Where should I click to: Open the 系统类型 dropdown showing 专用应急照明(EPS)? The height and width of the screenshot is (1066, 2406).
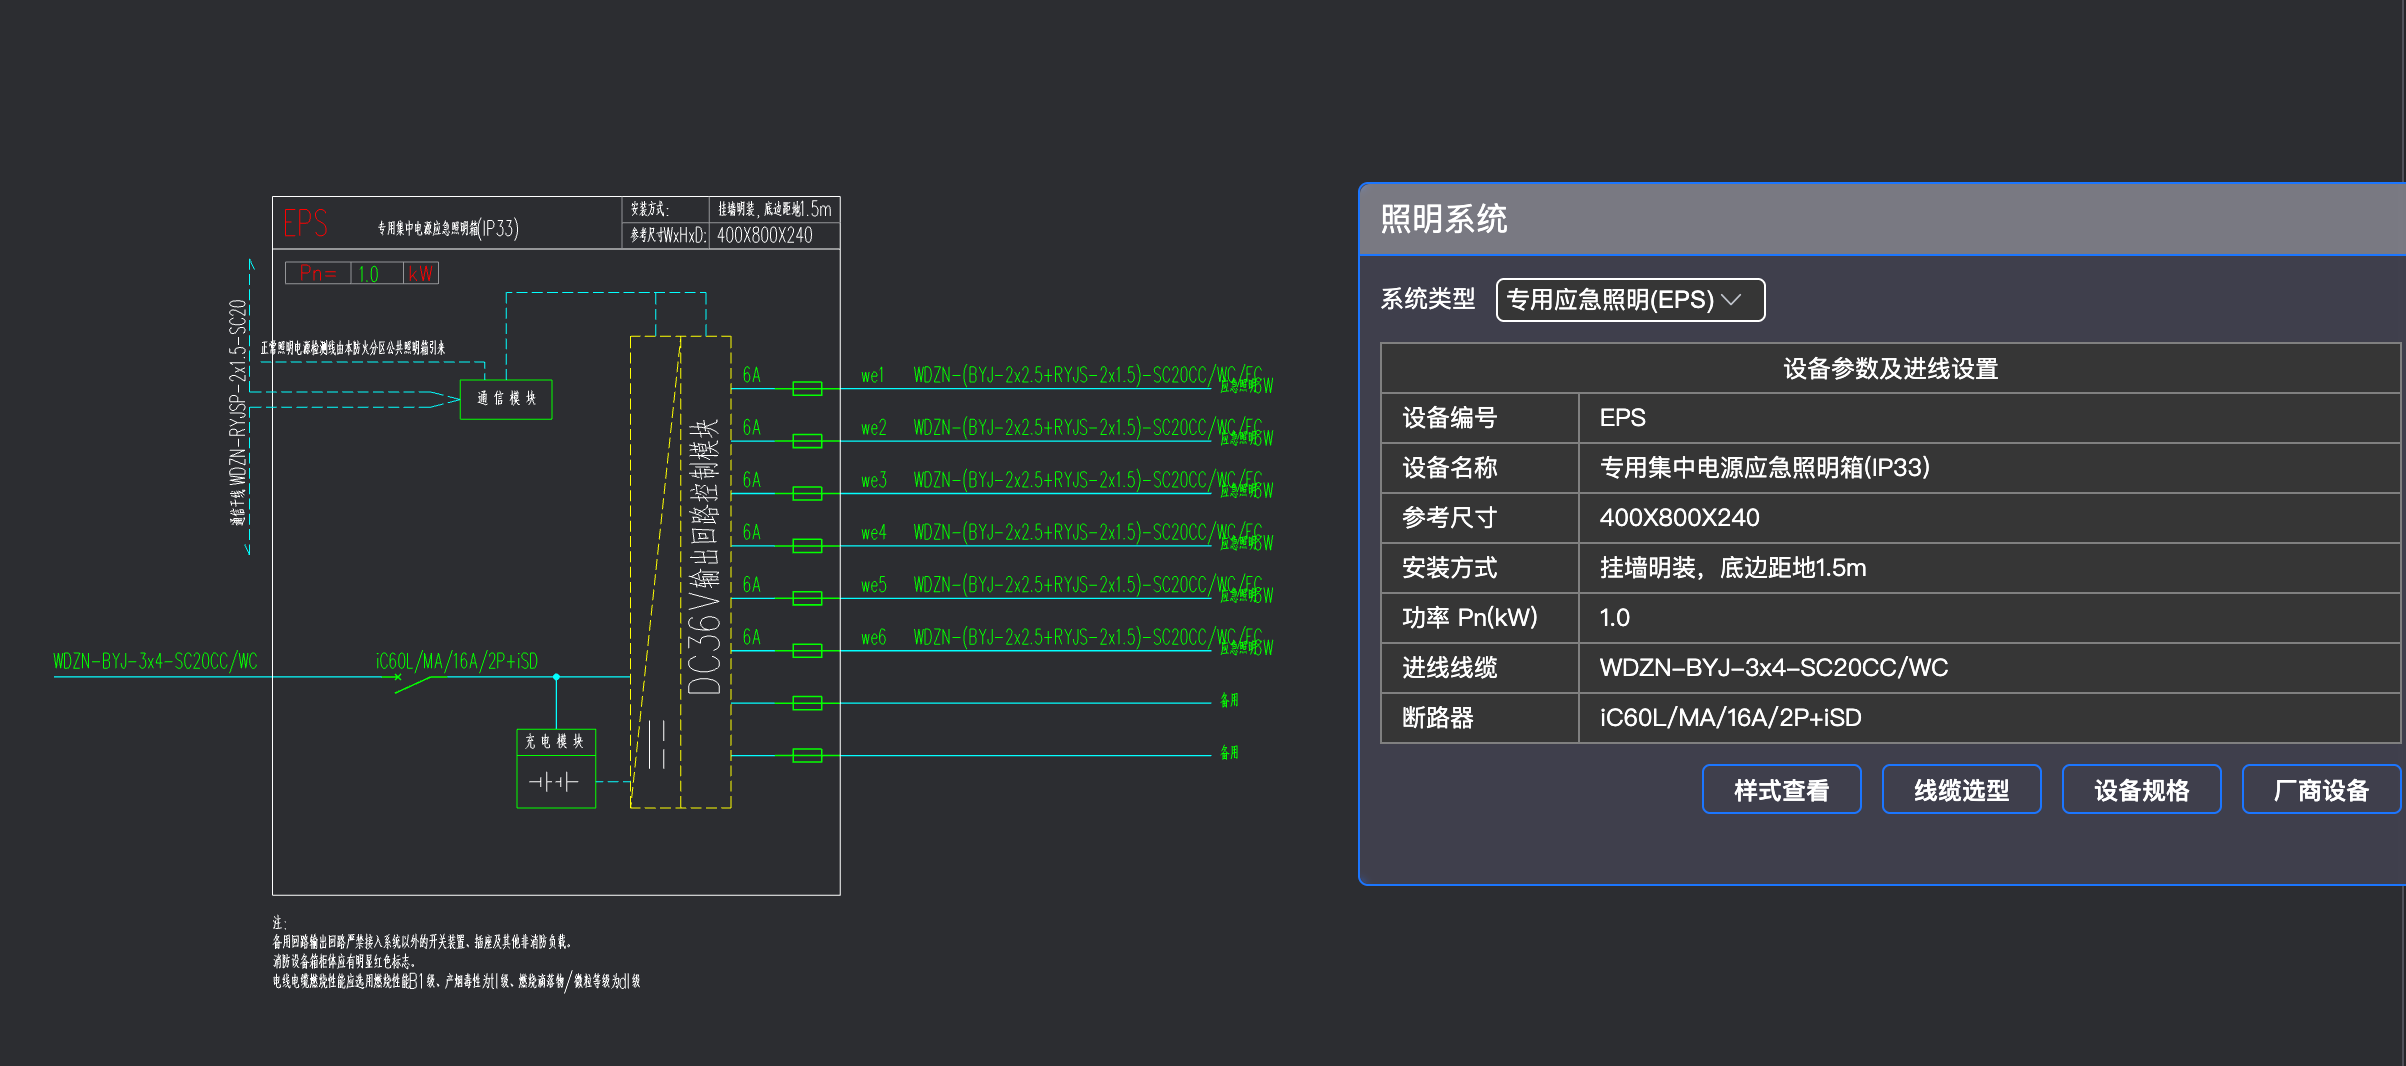point(1628,300)
